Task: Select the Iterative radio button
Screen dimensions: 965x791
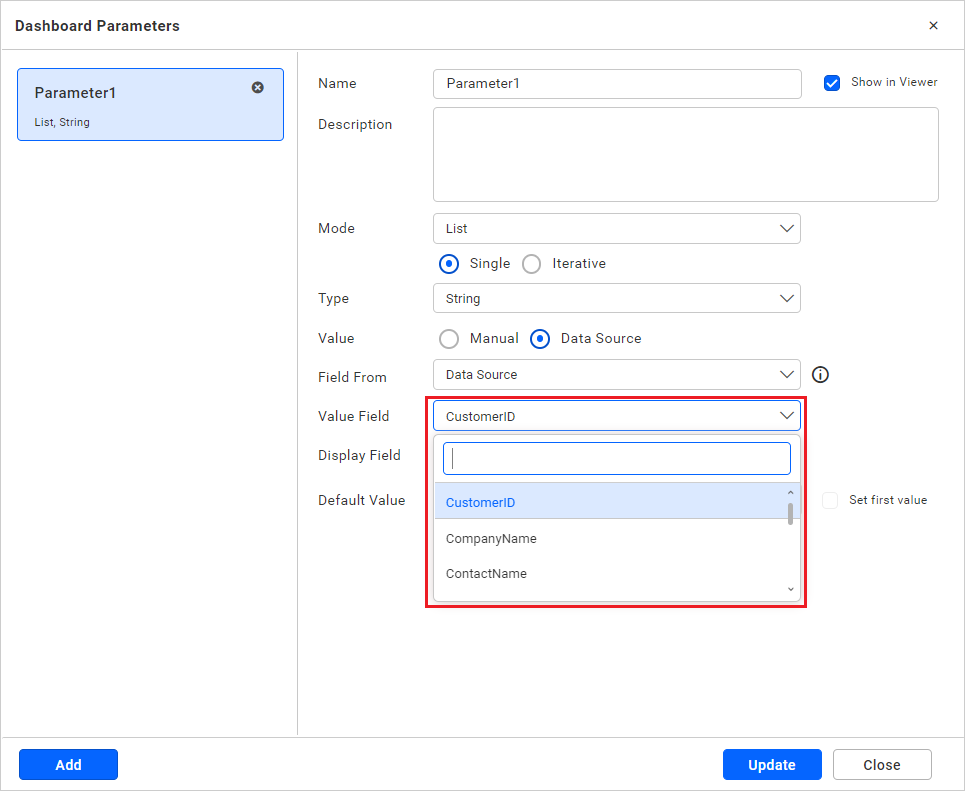Action: point(531,263)
